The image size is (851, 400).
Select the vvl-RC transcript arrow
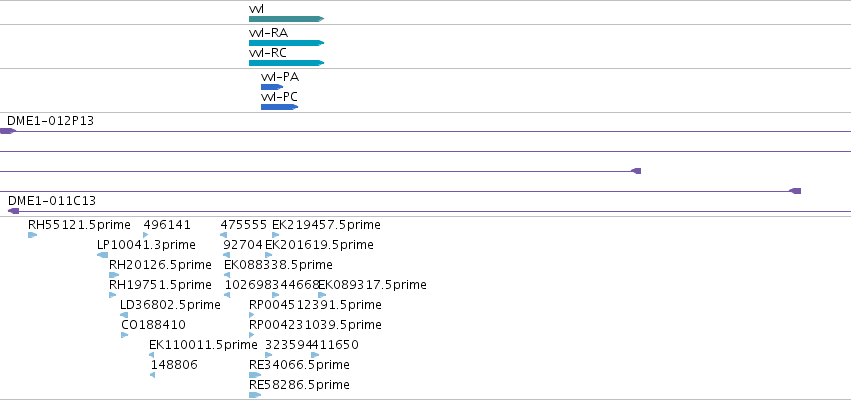[287, 63]
